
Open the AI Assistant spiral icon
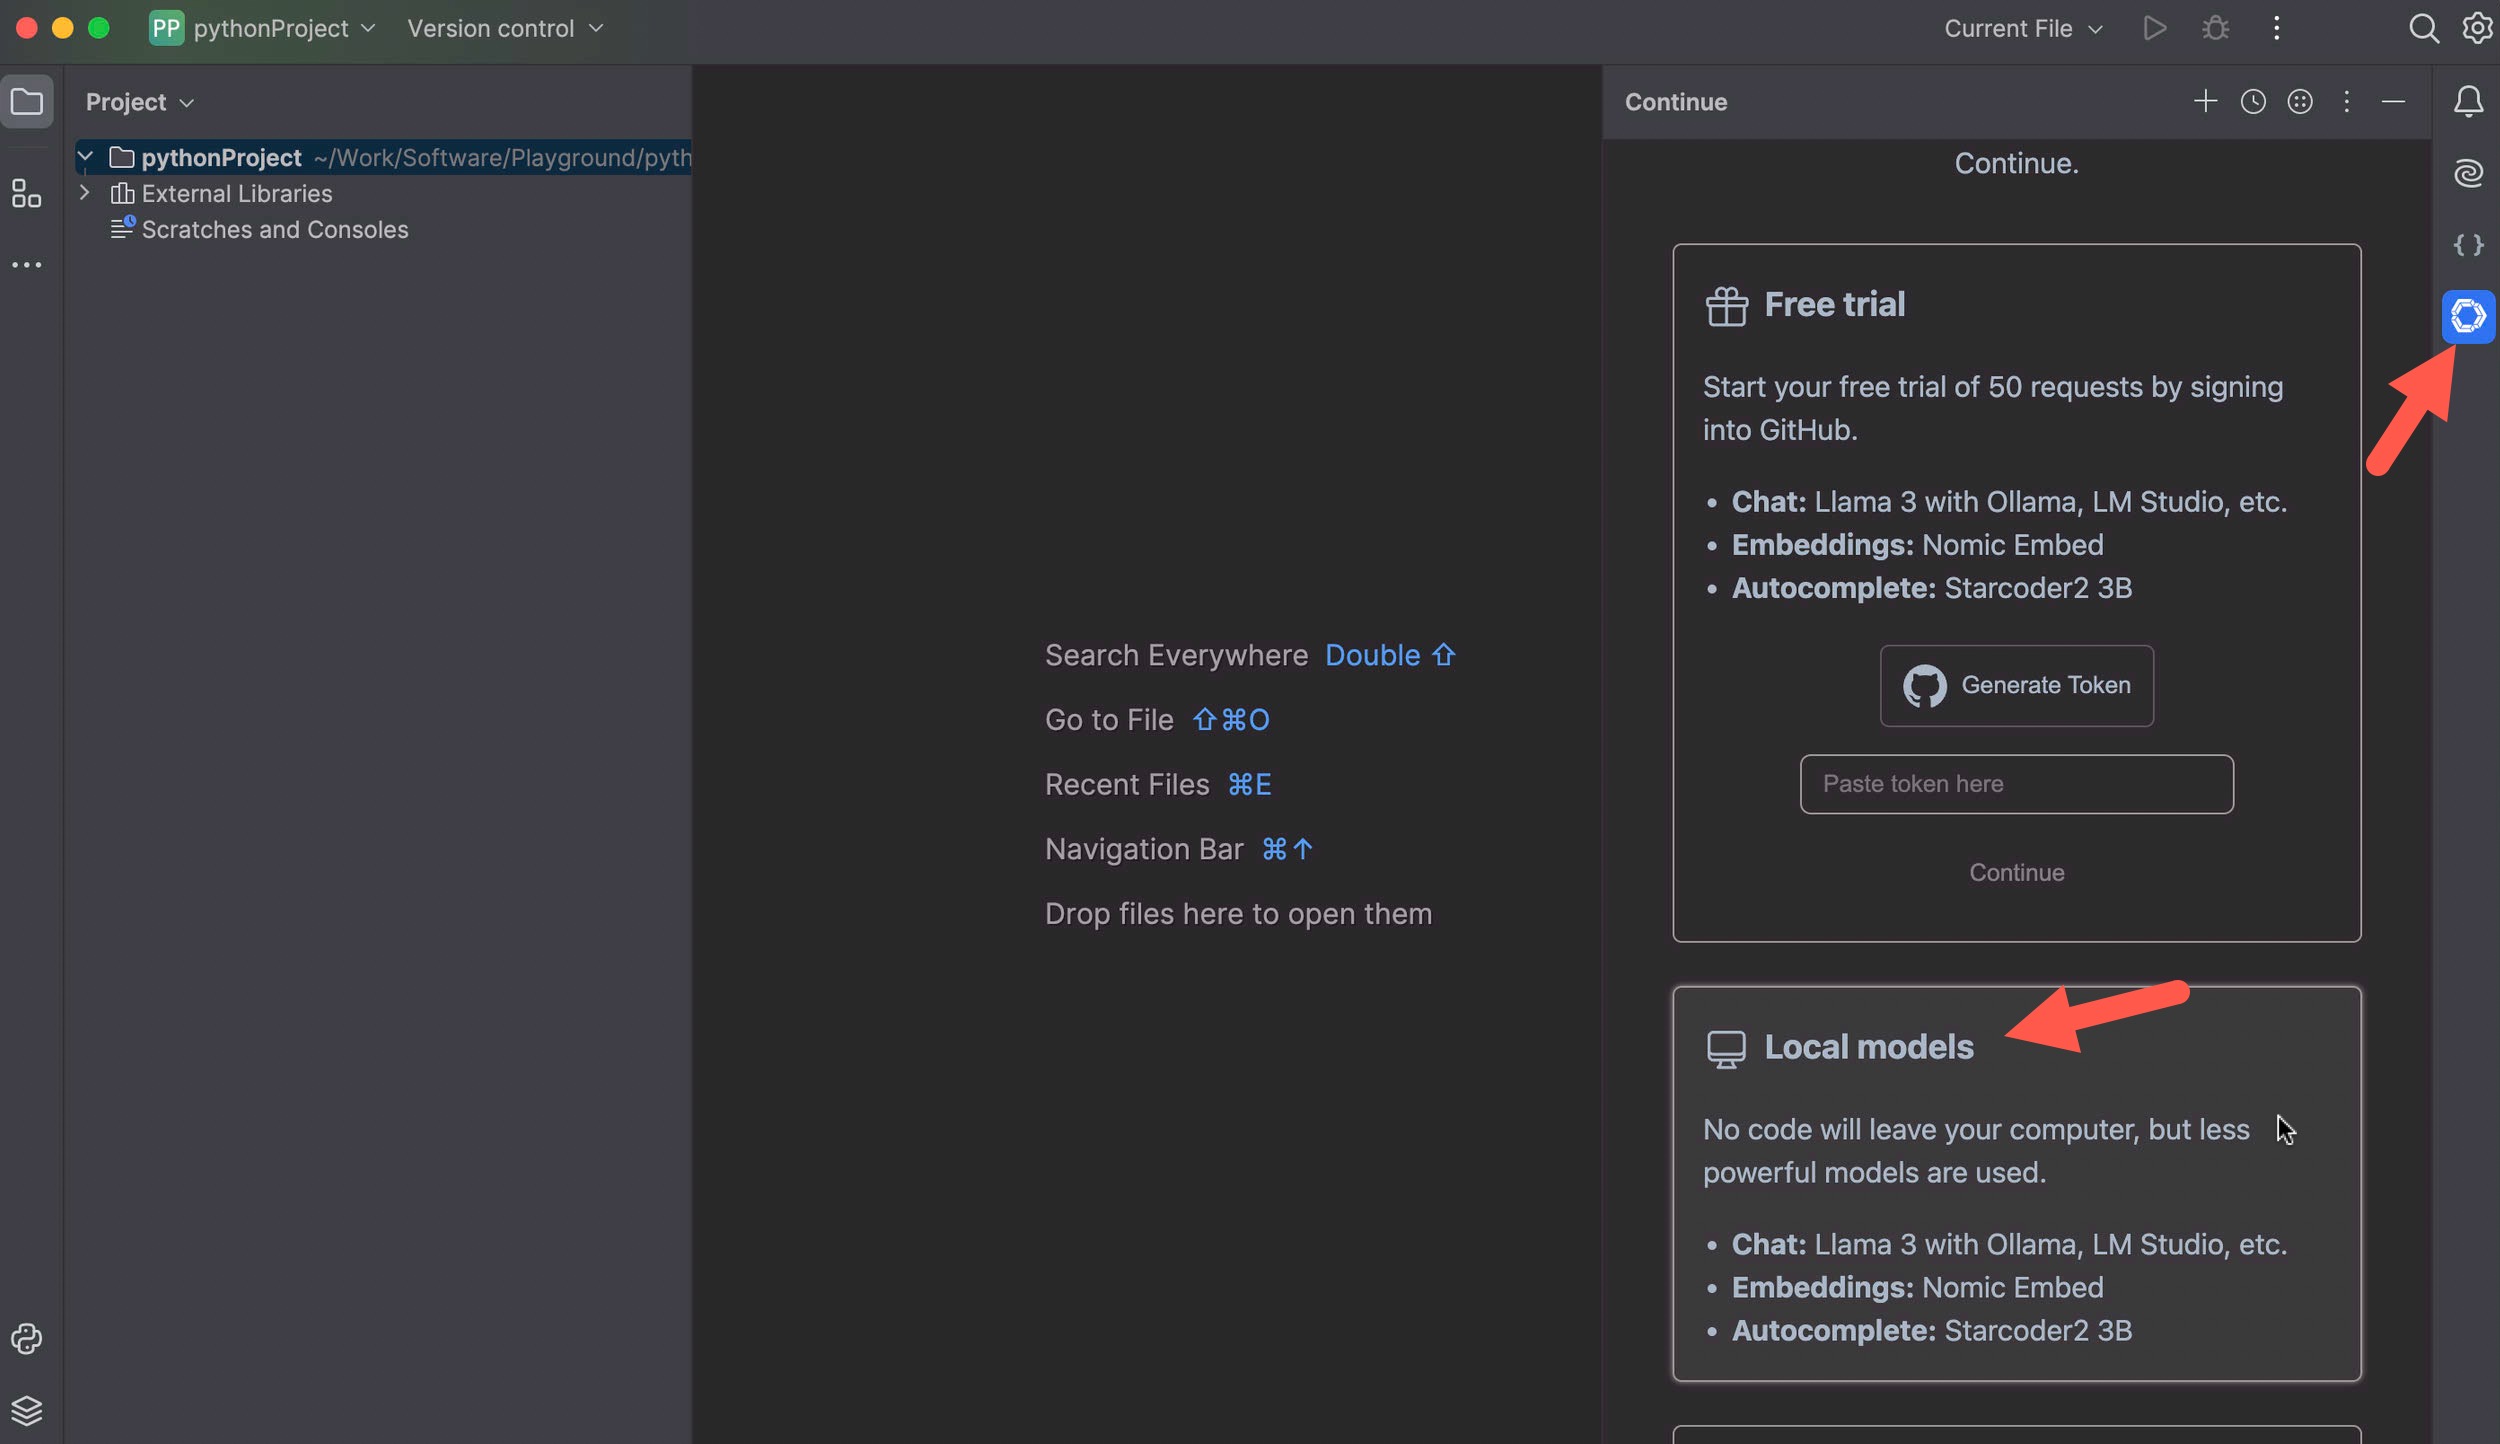(2468, 173)
